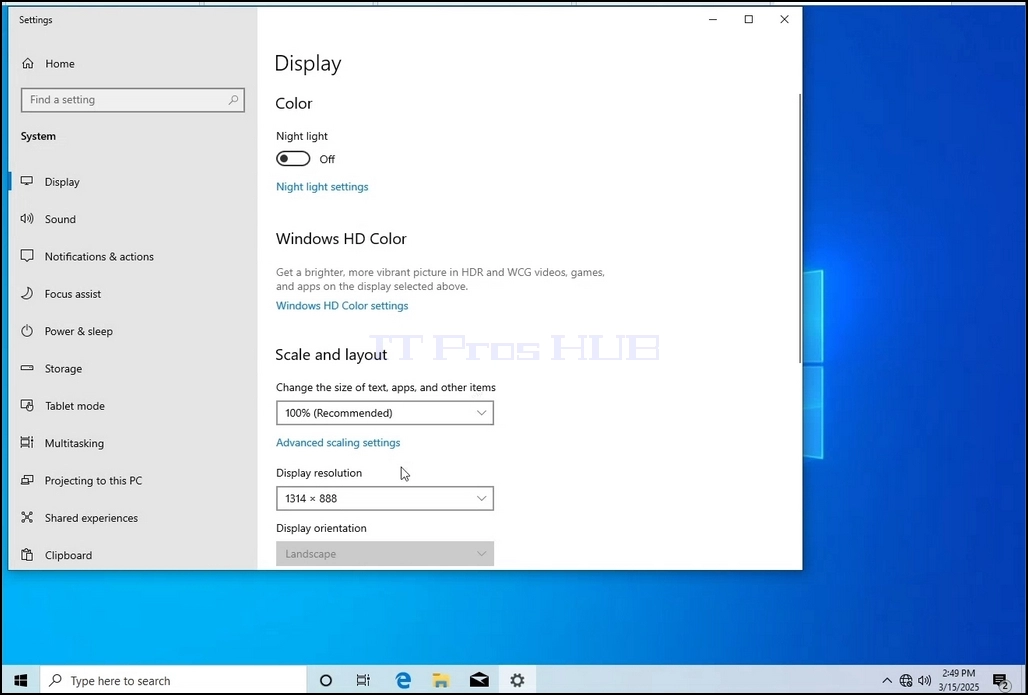Show hidden tray icons chevron
This screenshot has width=1028, height=695.
point(887,681)
